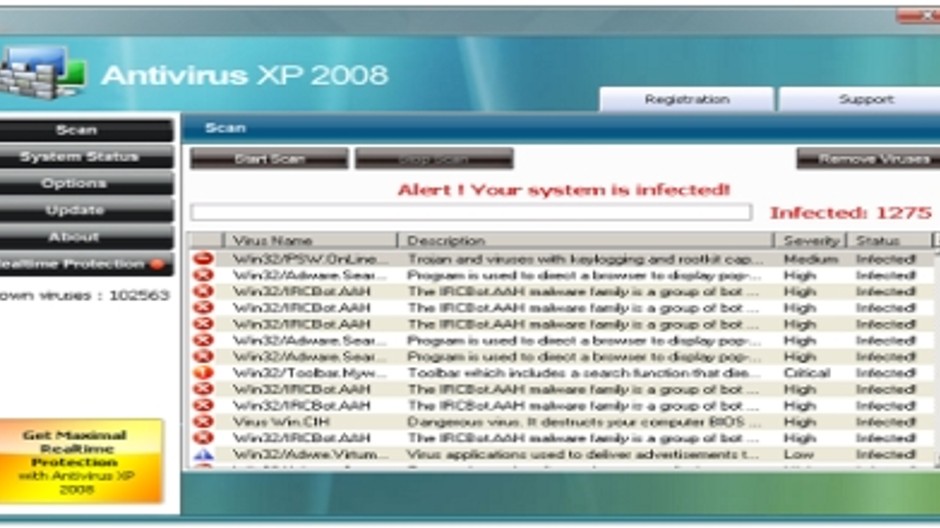Click the Get Maximal Realtime Protection banner
Viewport: 940px width, 528px height.
(81, 461)
